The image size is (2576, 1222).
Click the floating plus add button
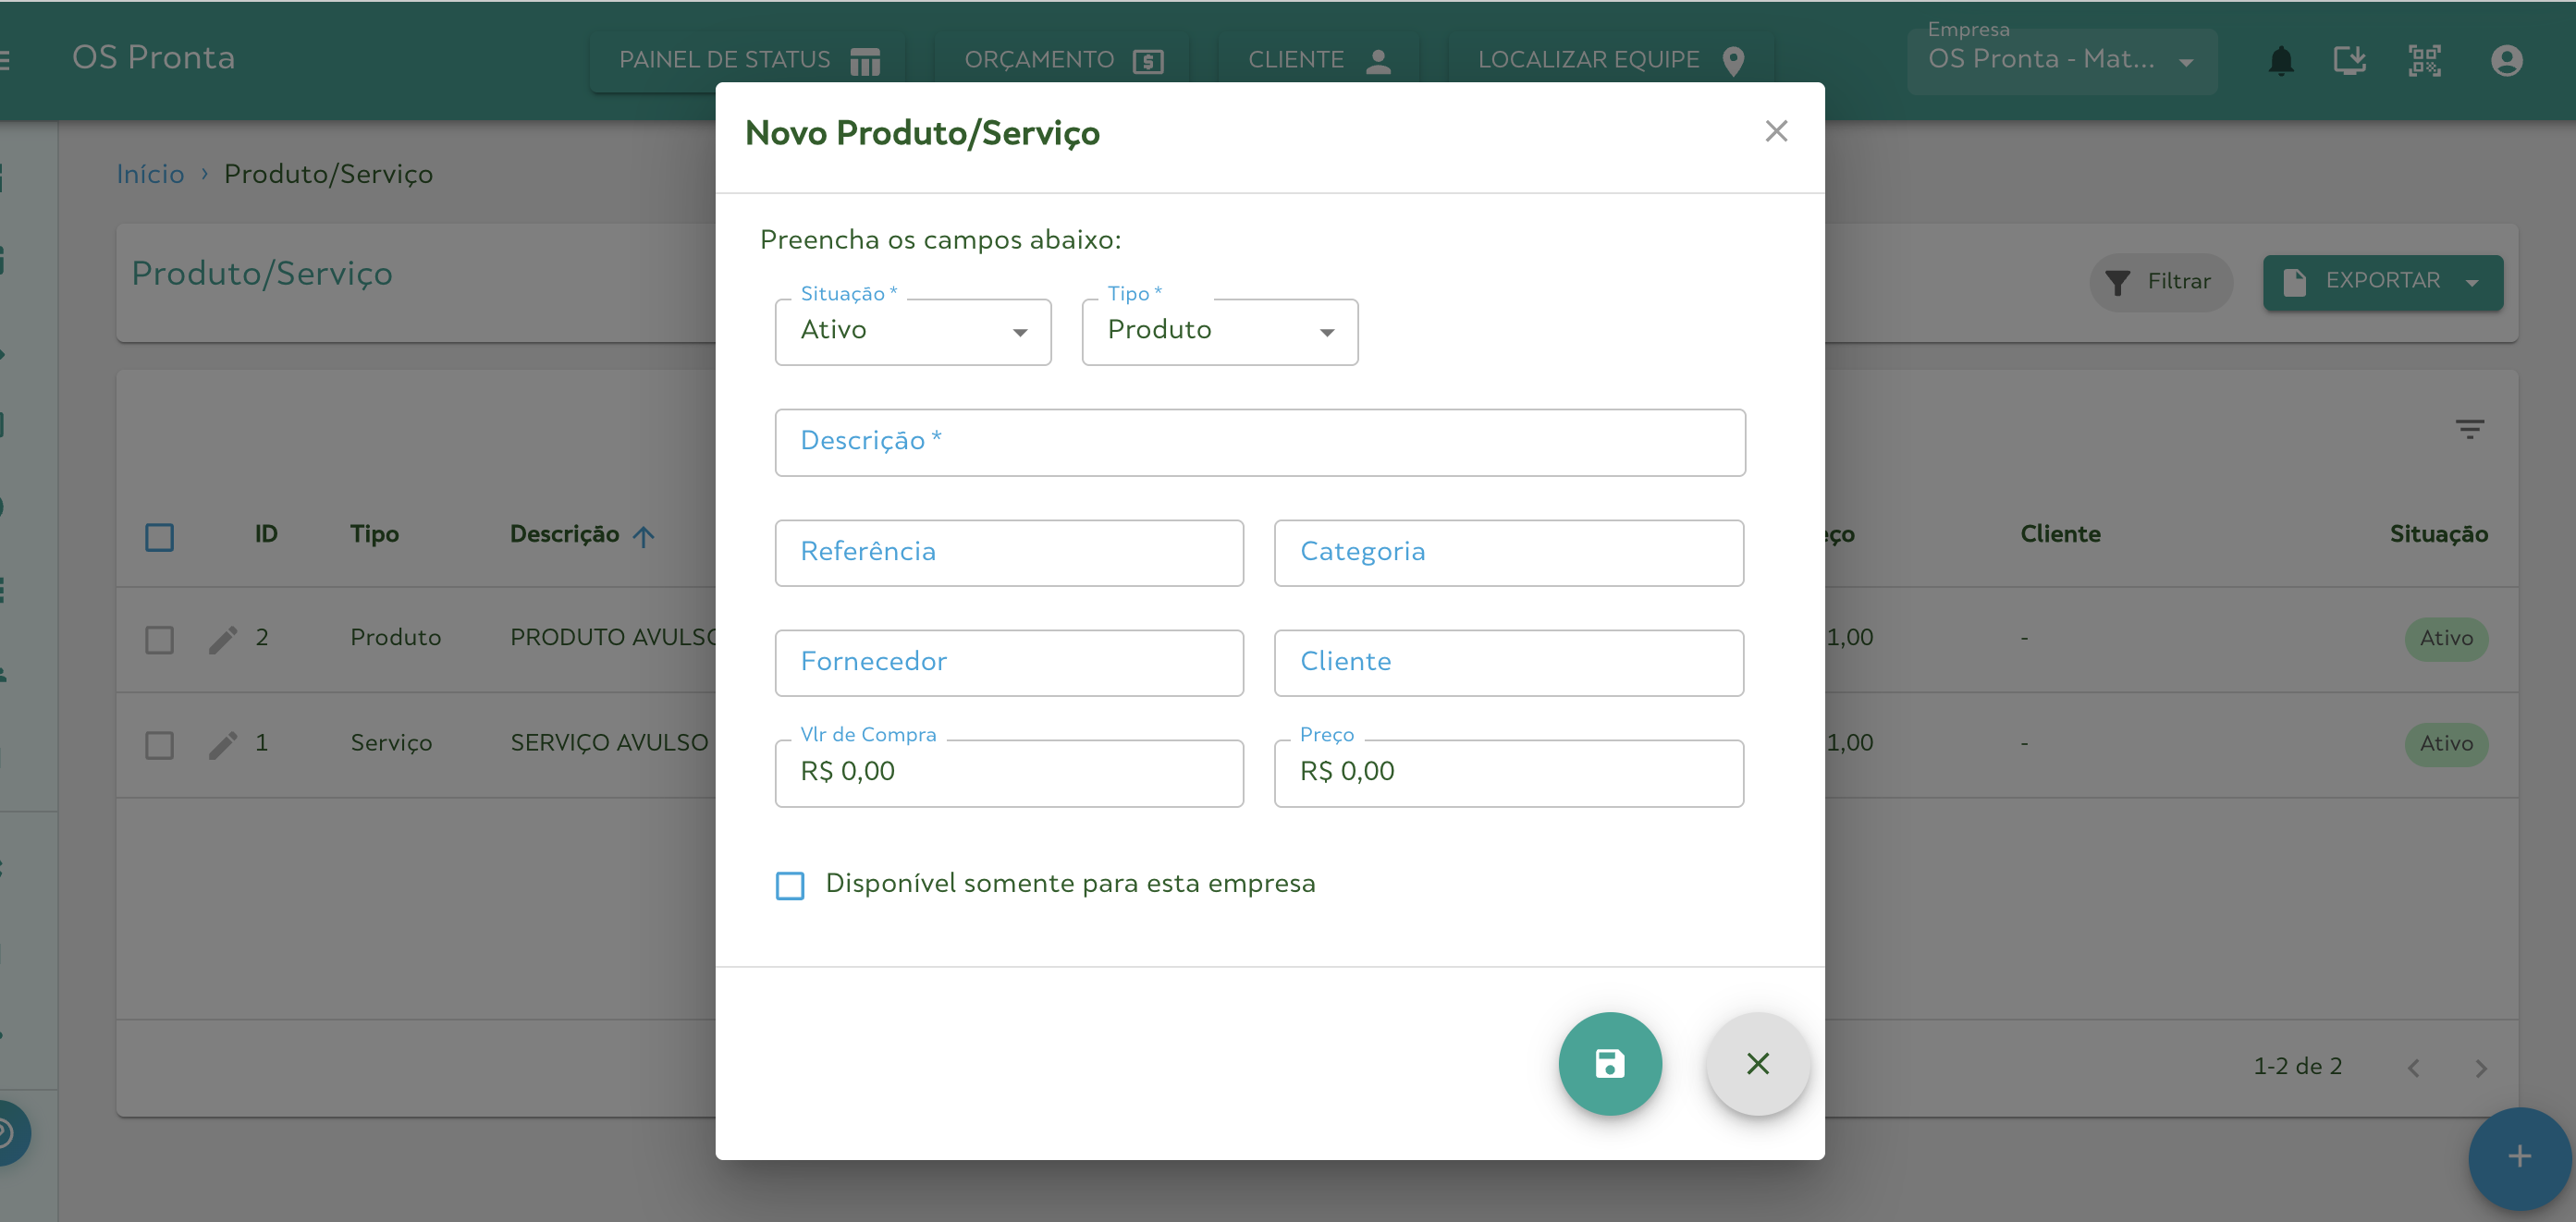tap(2518, 1158)
